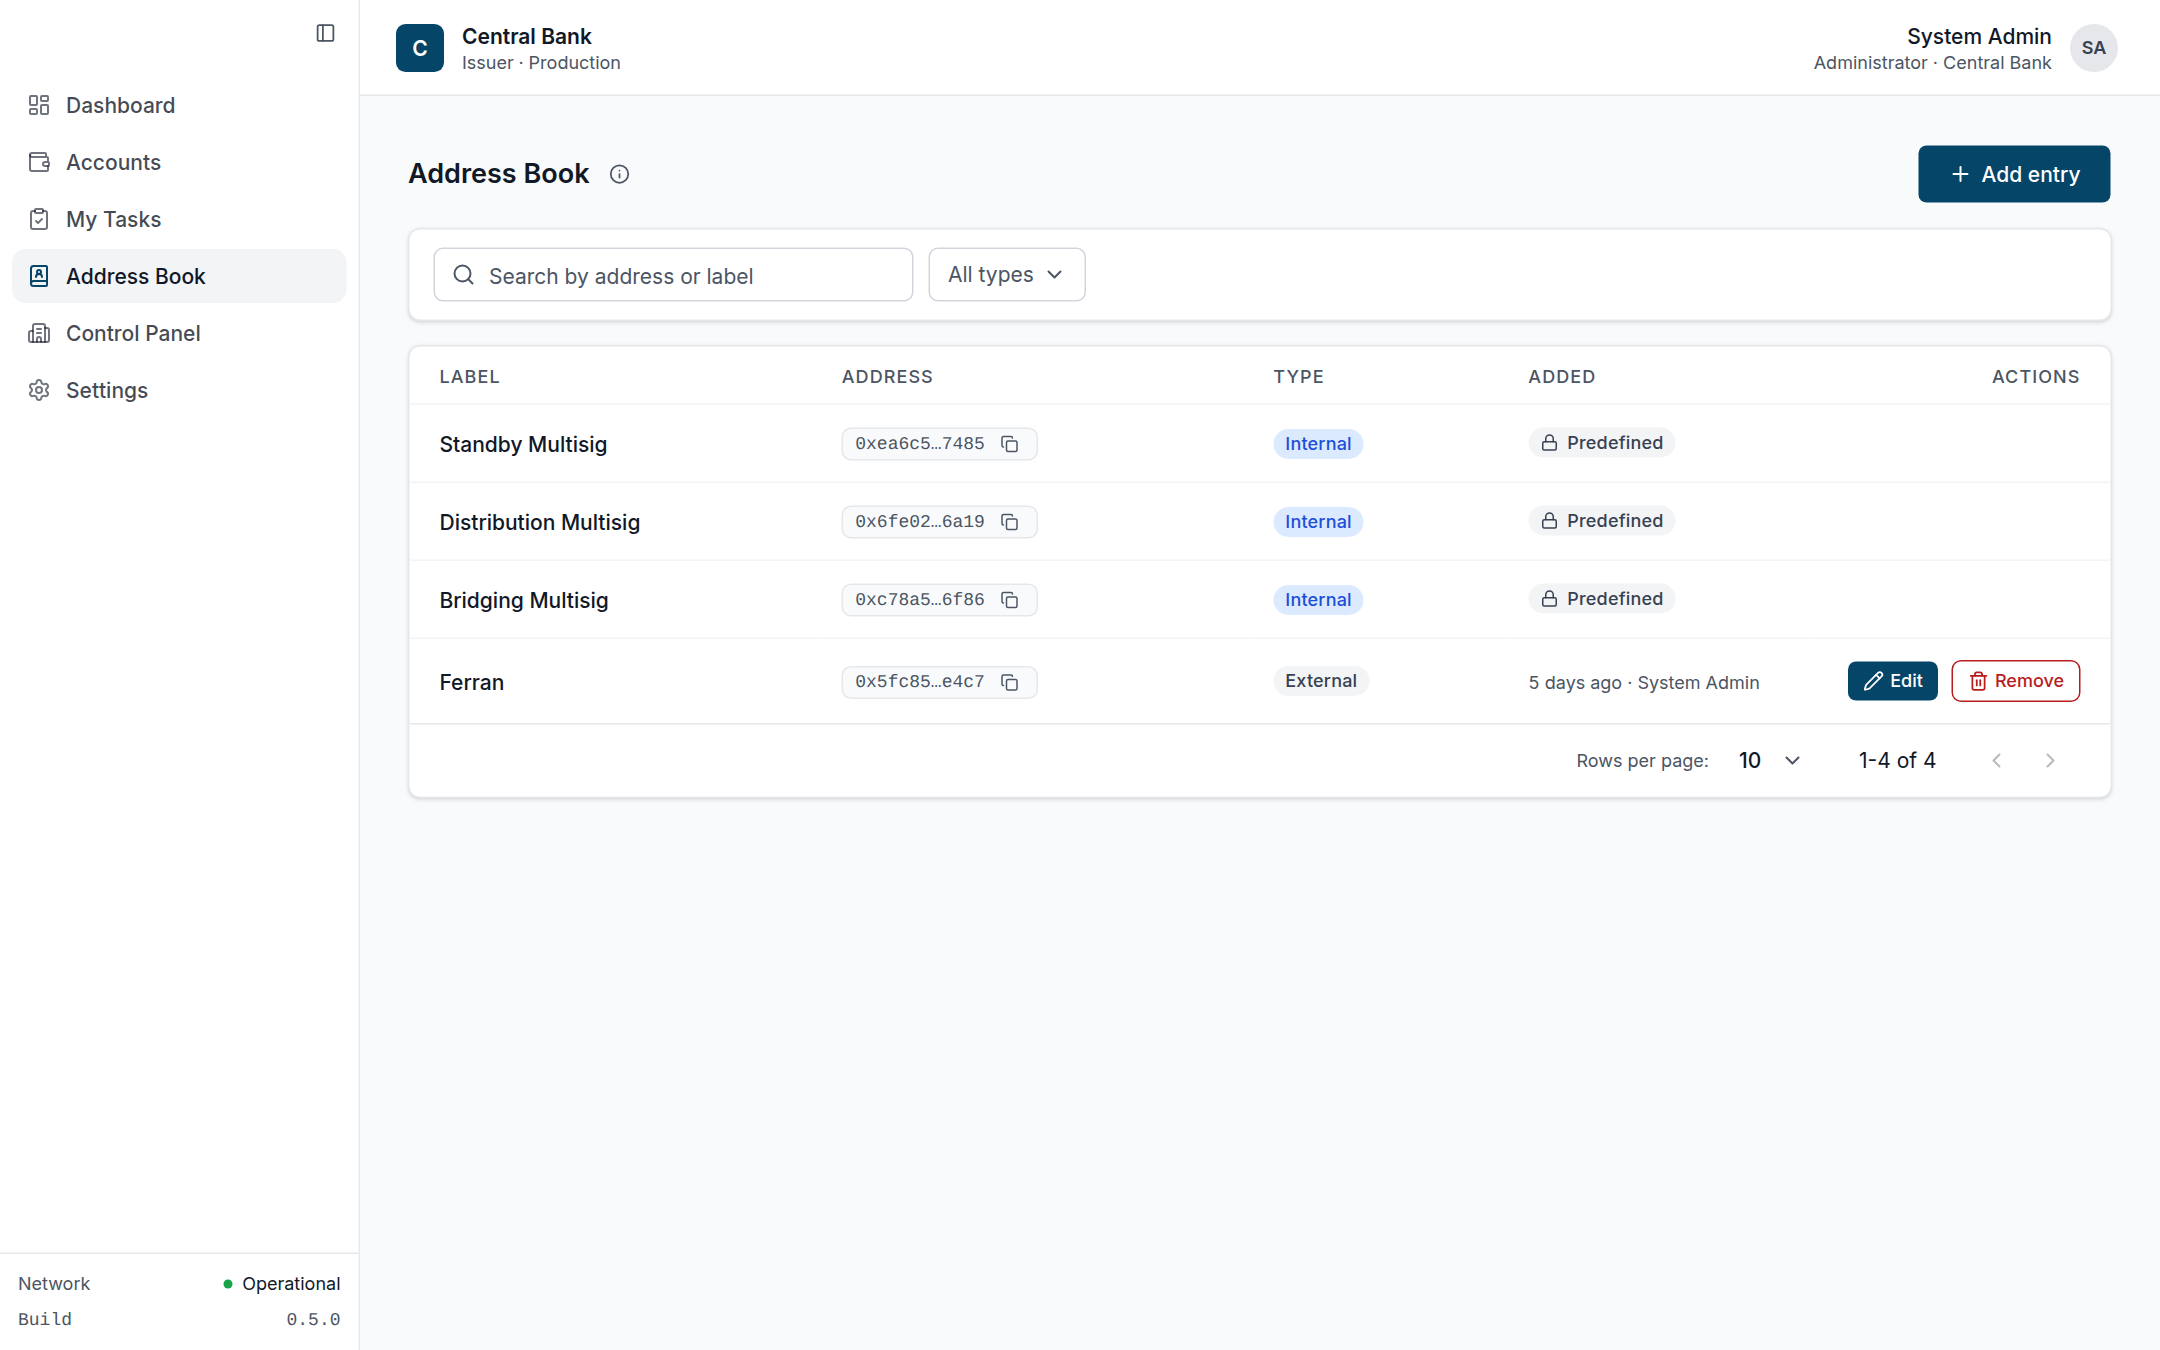Copy the Distribution Multisig address
The width and height of the screenshot is (2160, 1350).
pos(1010,522)
